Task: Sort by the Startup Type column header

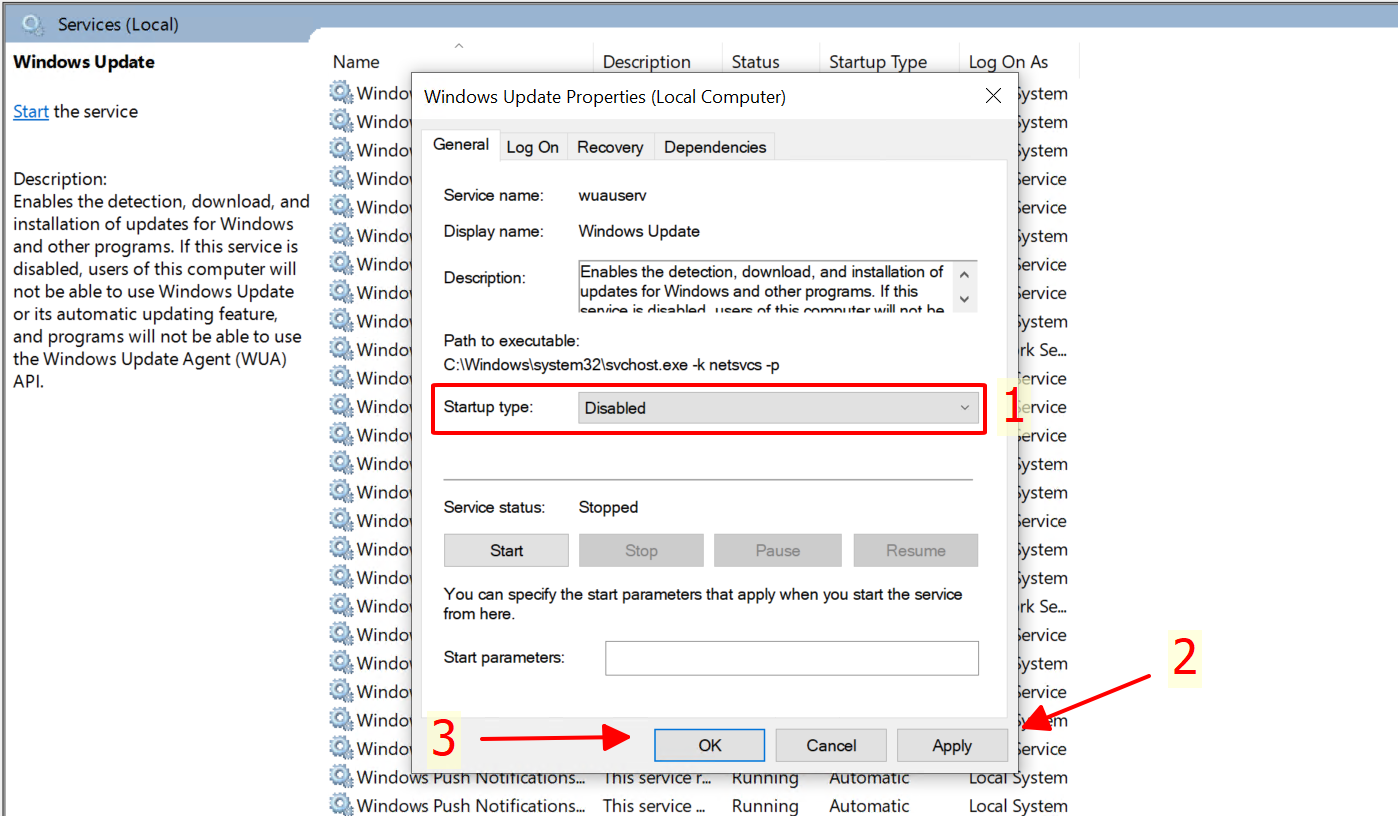Action: click(x=877, y=62)
